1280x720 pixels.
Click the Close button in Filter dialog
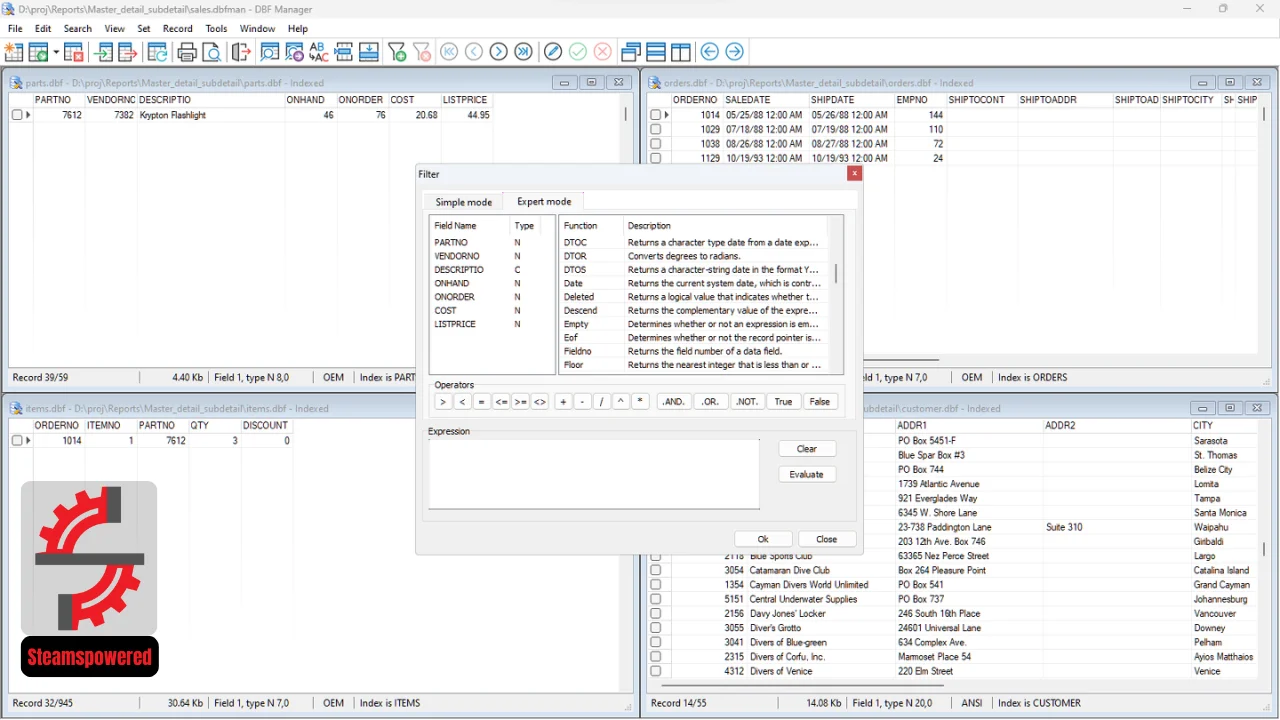[x=826, y=539]
